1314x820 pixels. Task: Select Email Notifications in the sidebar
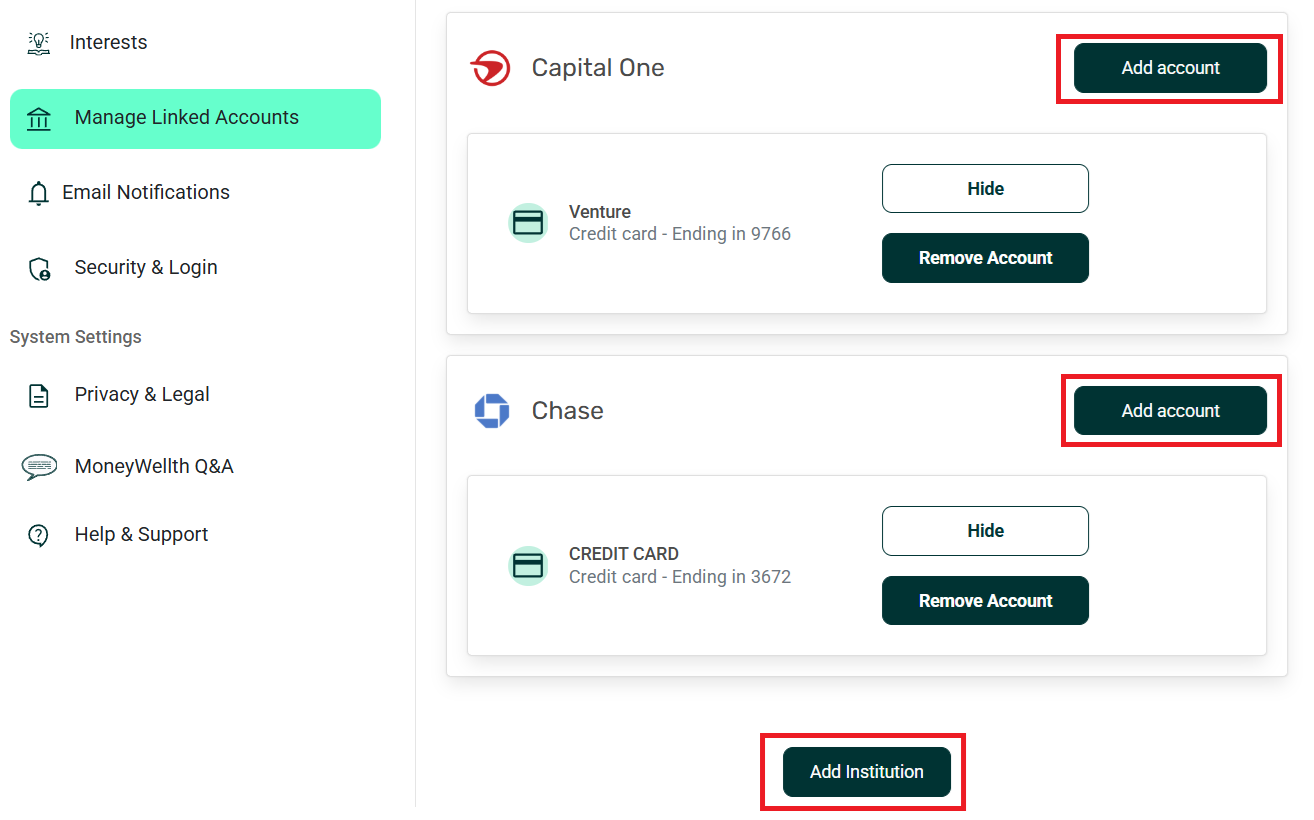click(146, 193)
